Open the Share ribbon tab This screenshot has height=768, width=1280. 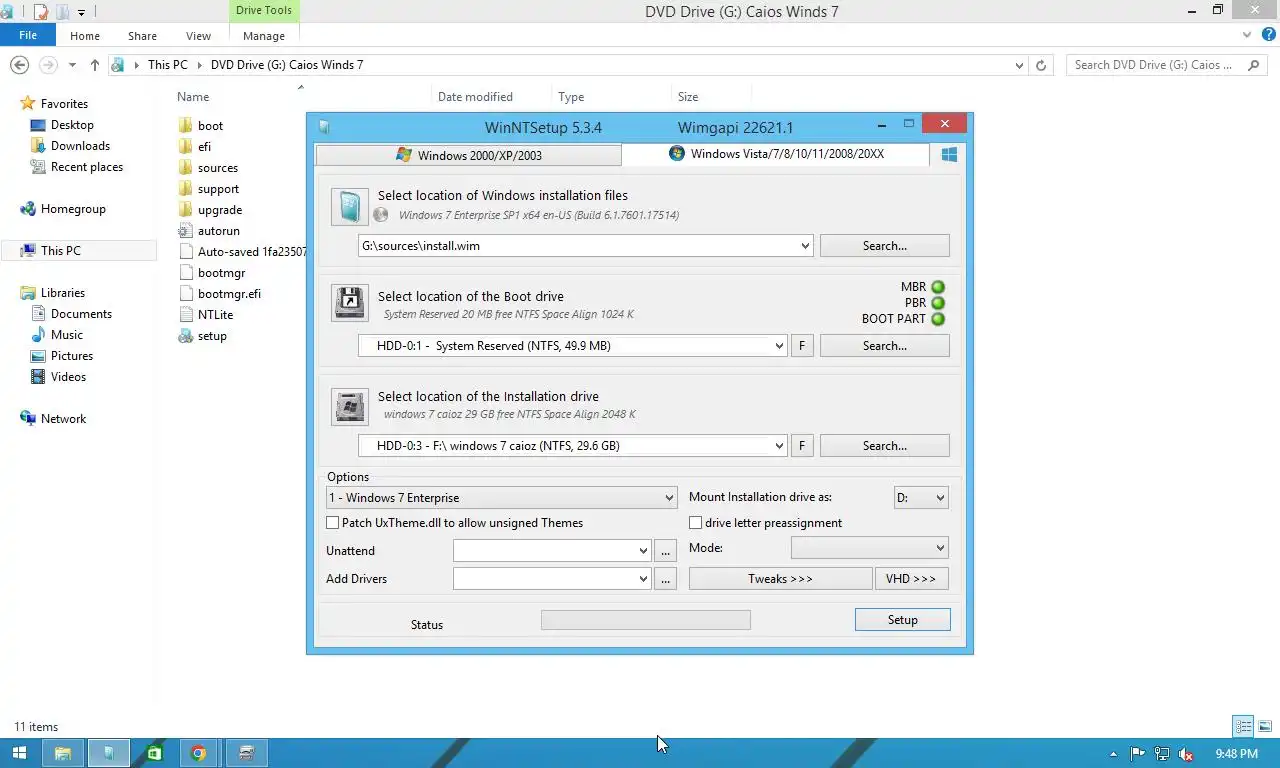click(142, 36)
